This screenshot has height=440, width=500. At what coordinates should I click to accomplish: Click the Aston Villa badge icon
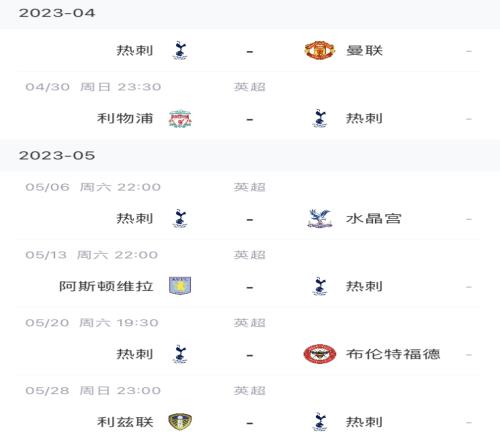click(x=180, y=286)
